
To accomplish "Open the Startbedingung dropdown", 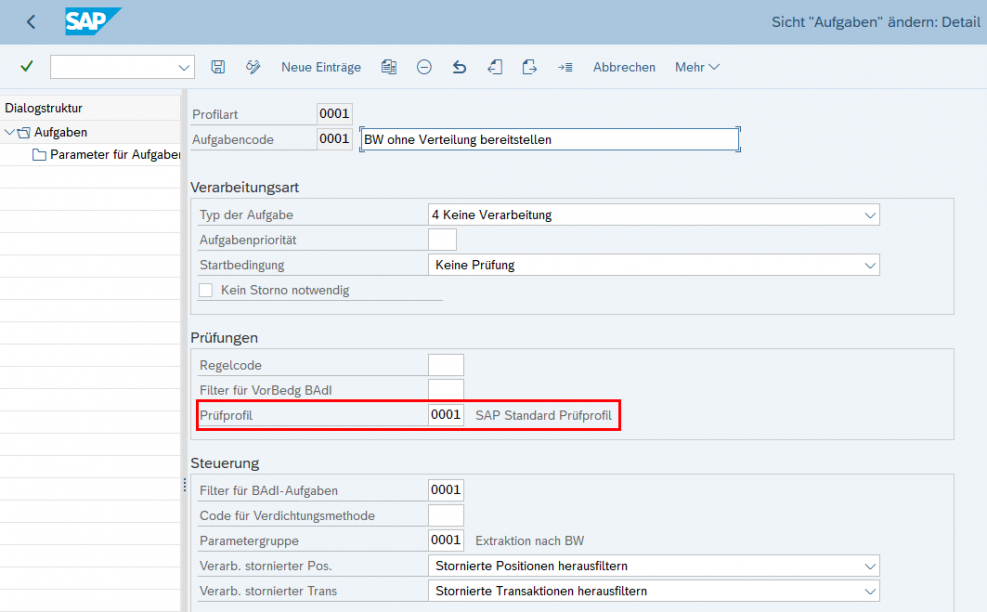I will [870, 266].
